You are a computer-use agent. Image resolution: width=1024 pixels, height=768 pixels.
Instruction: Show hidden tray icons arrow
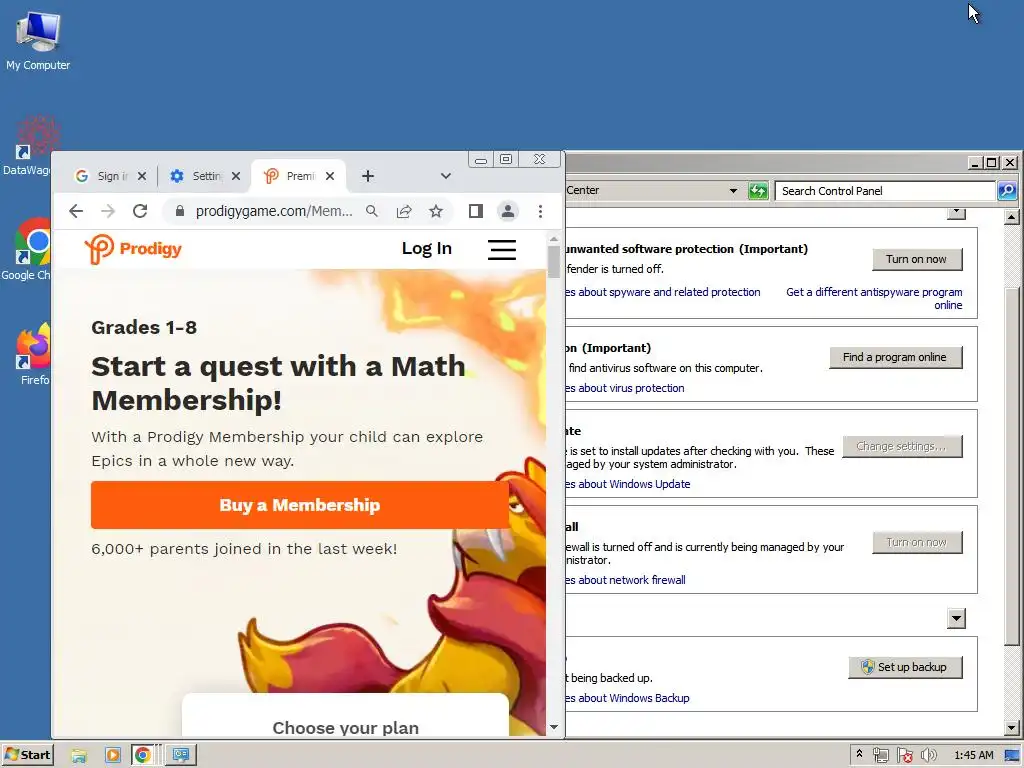pos(859,755)
